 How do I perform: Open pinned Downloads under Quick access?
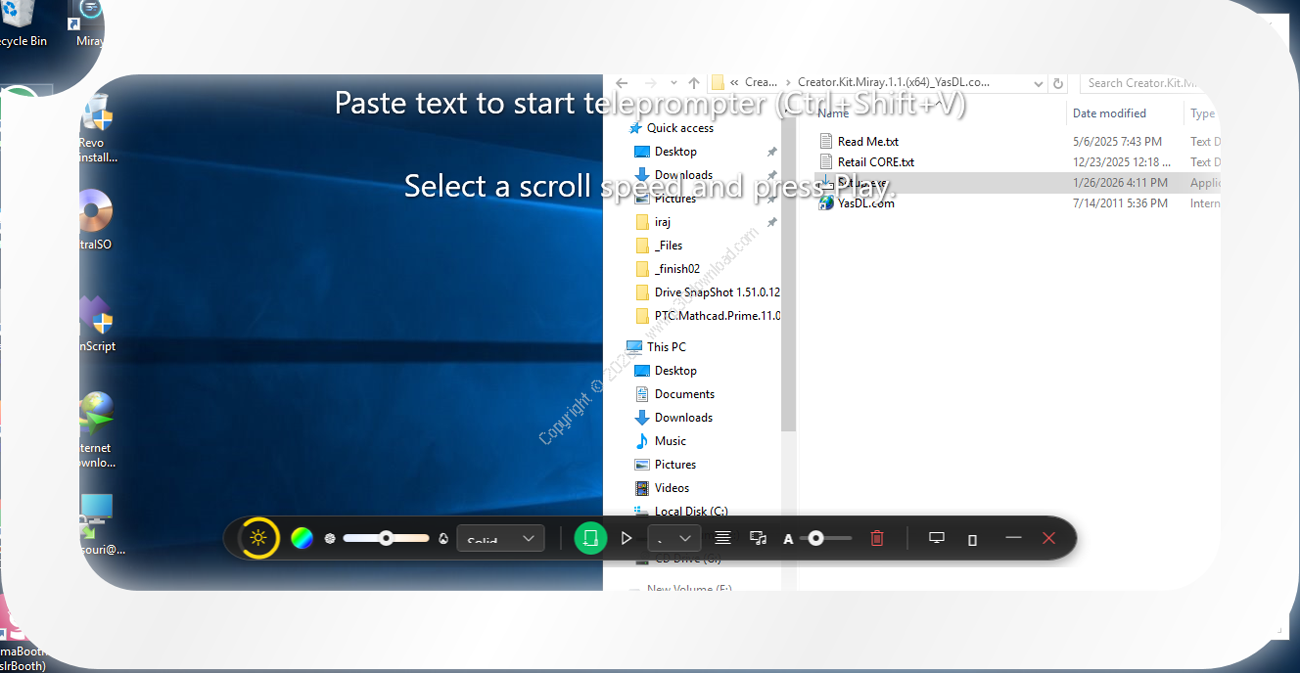coord(683,175)
